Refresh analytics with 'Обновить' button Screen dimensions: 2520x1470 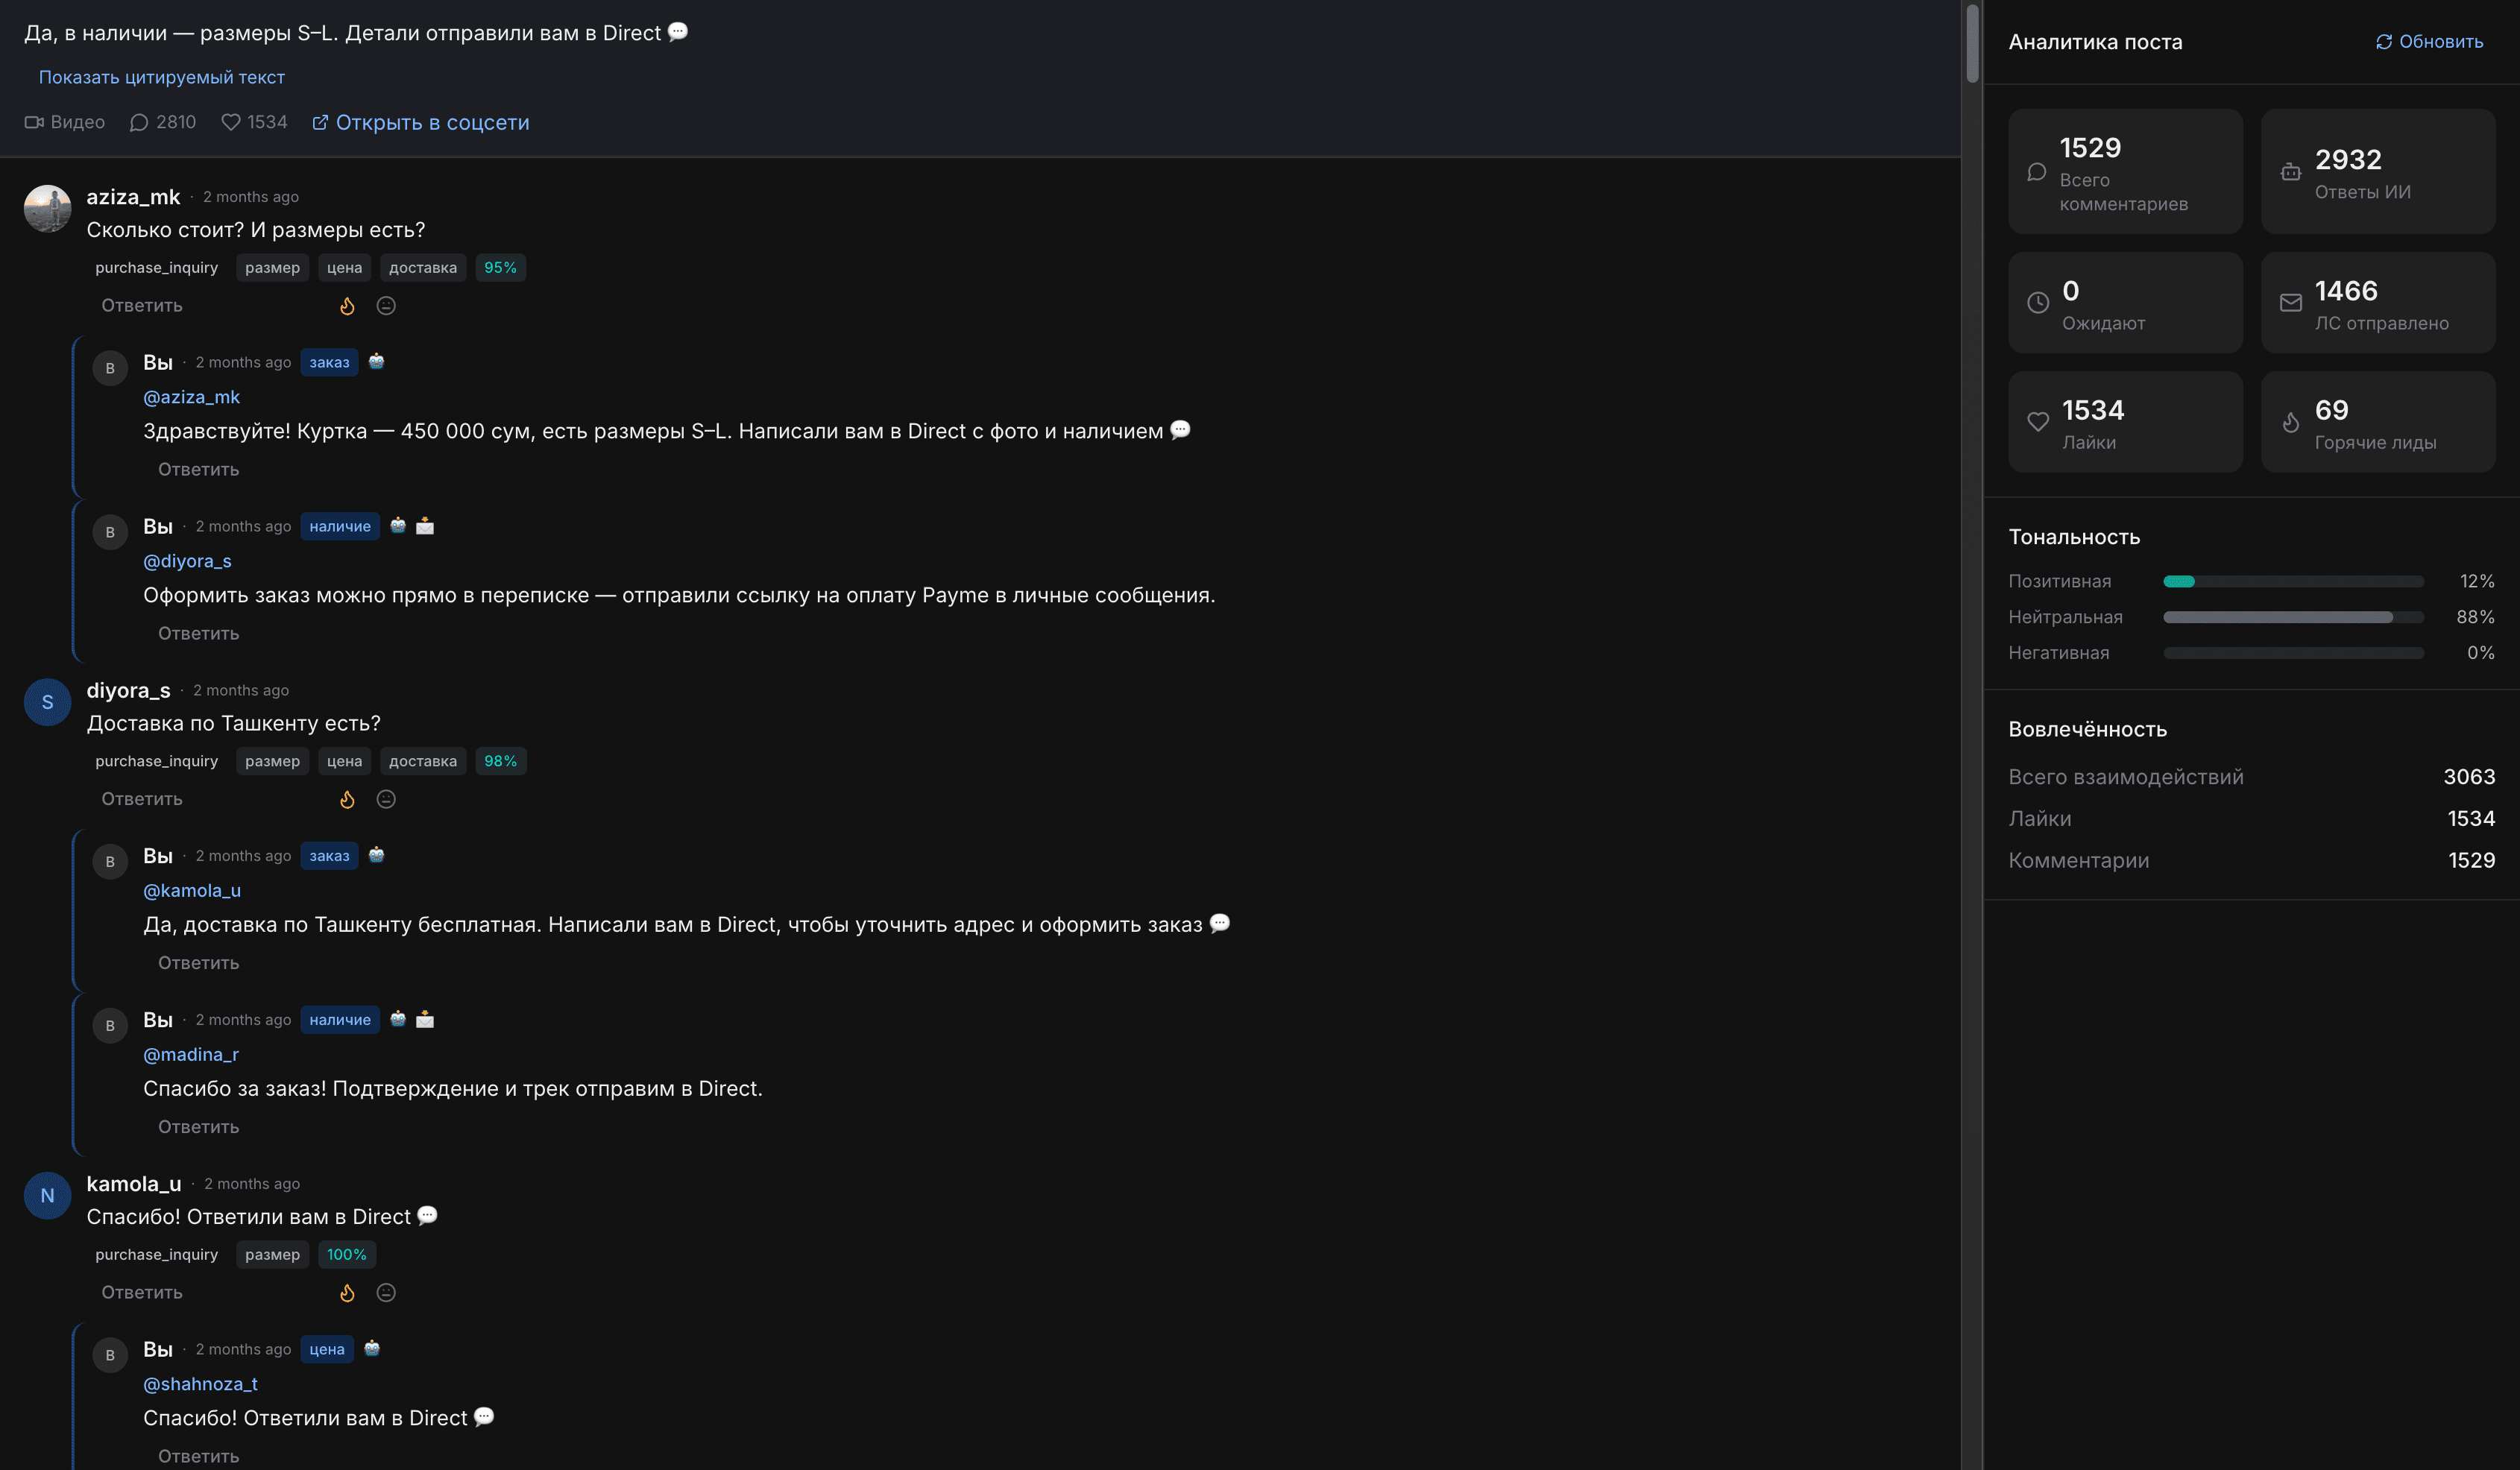[x=2429, y=41]
